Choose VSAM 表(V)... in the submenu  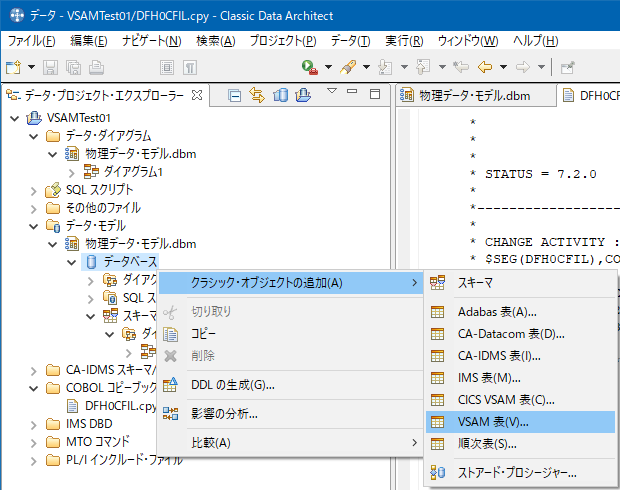pyautogui.click(x=520, y=422)
